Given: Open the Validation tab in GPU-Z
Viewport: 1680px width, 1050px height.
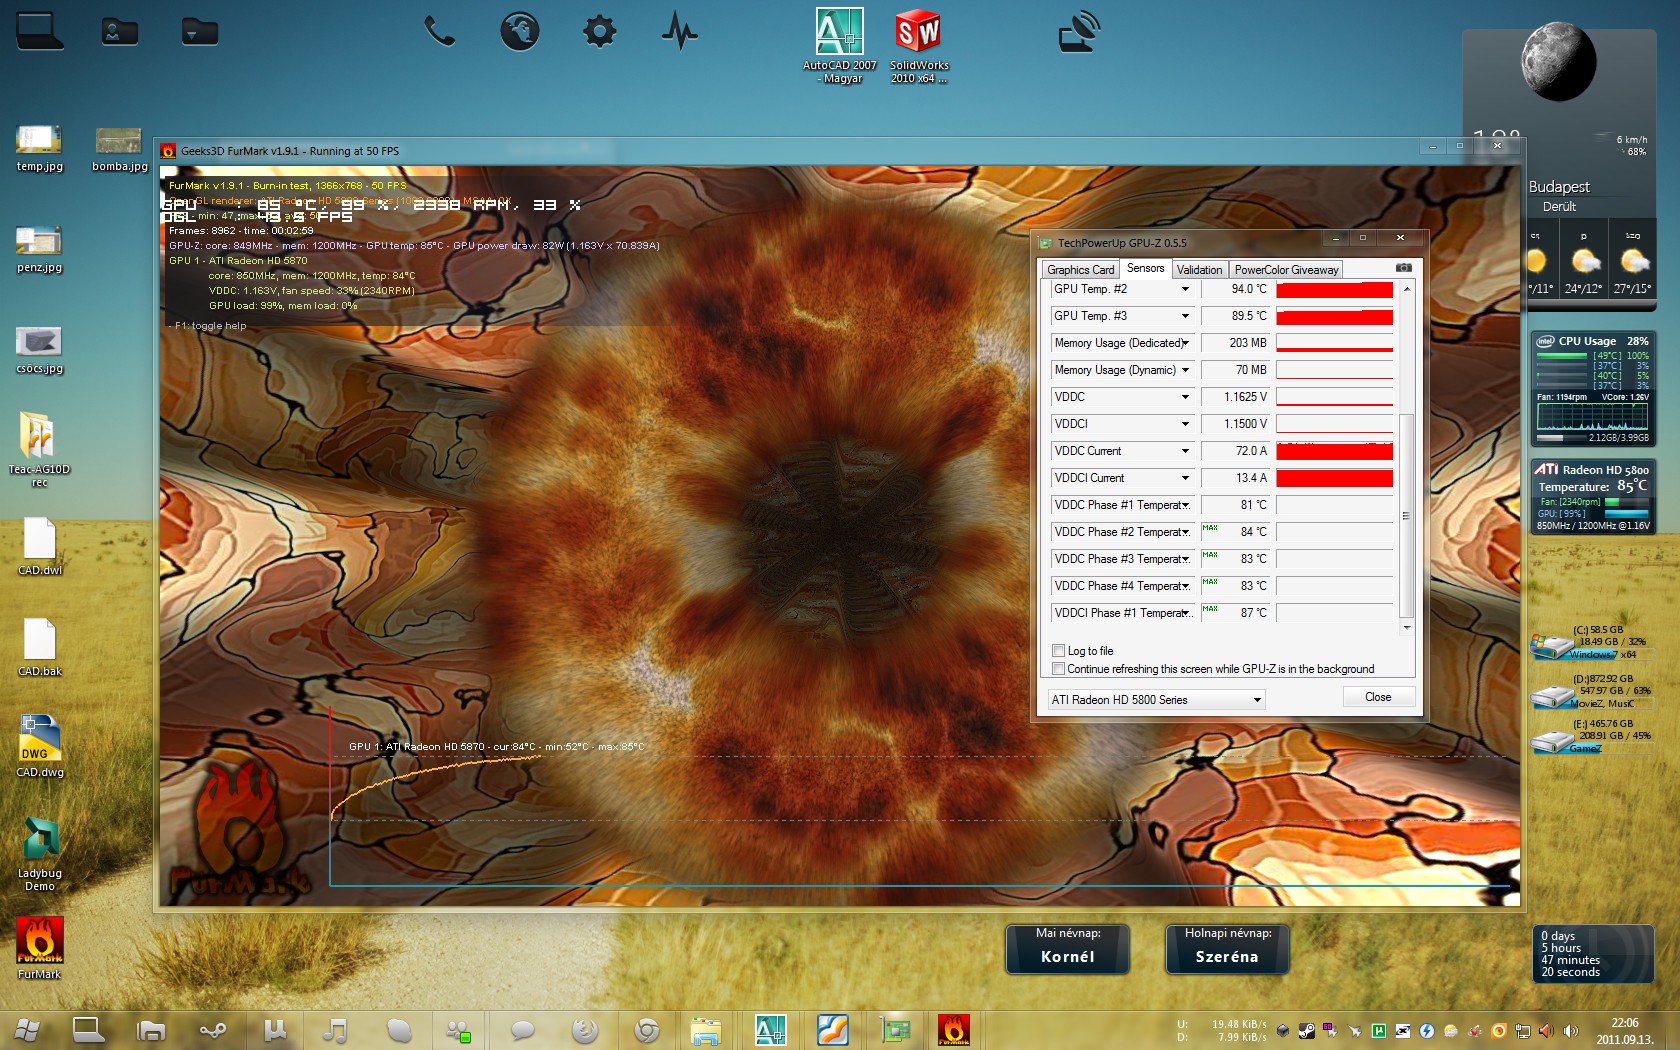Looking at the screenshot, I should [1199, 270].
